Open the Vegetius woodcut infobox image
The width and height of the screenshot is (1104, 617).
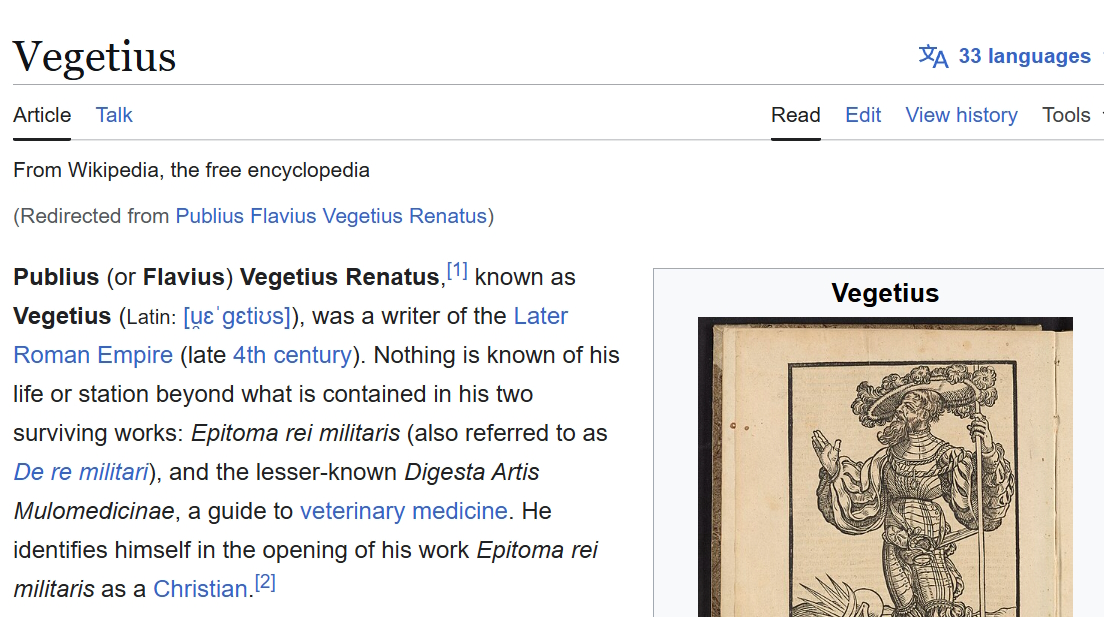tap(885, 467)
